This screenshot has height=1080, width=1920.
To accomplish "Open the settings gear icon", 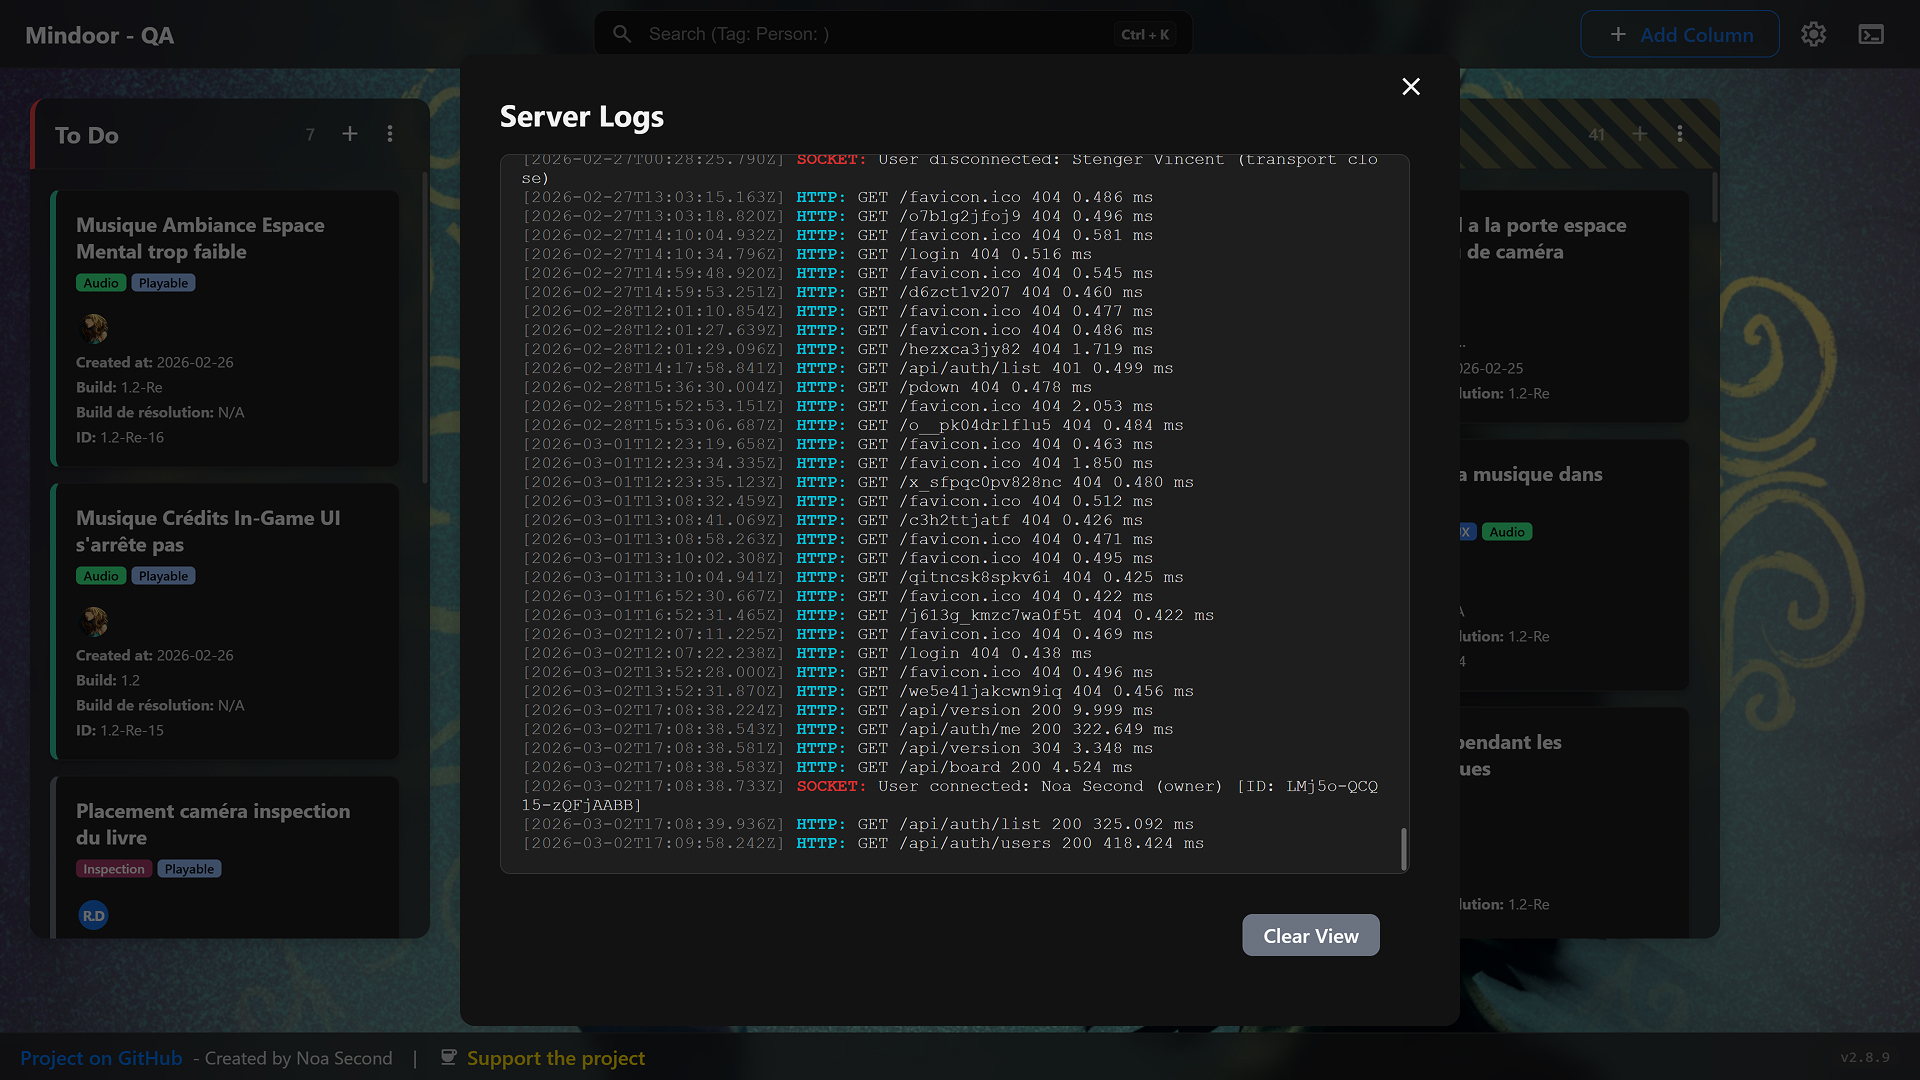I will (x=1814, y=35).
